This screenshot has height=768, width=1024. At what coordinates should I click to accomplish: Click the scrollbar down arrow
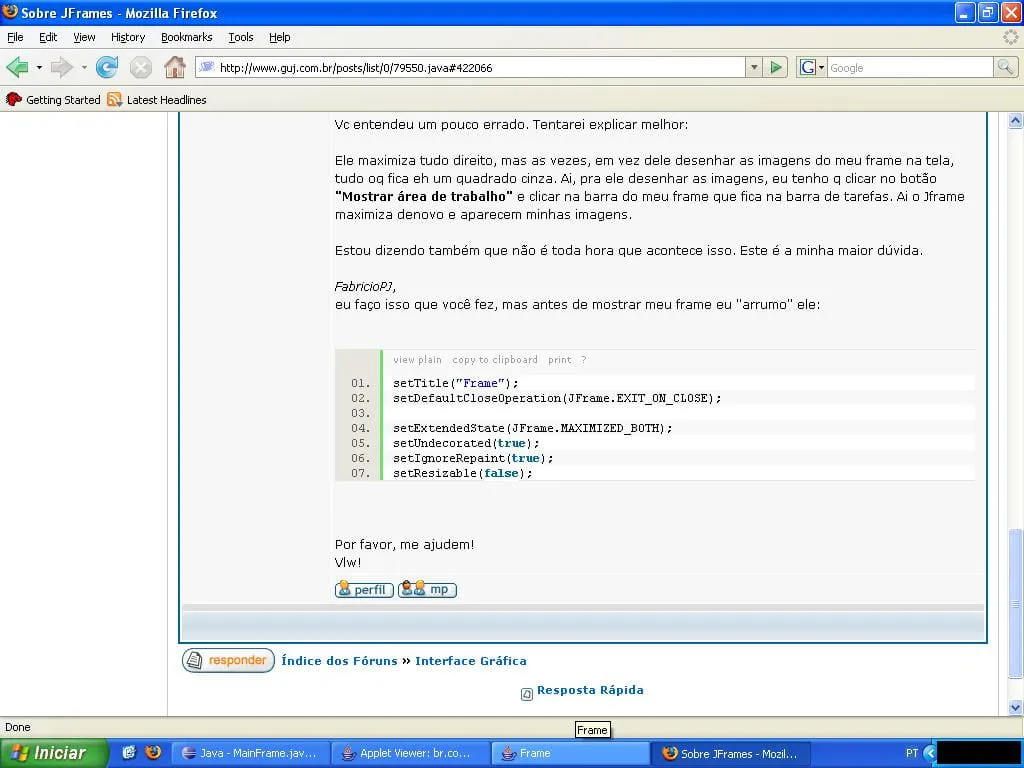tap(1015, 707)
